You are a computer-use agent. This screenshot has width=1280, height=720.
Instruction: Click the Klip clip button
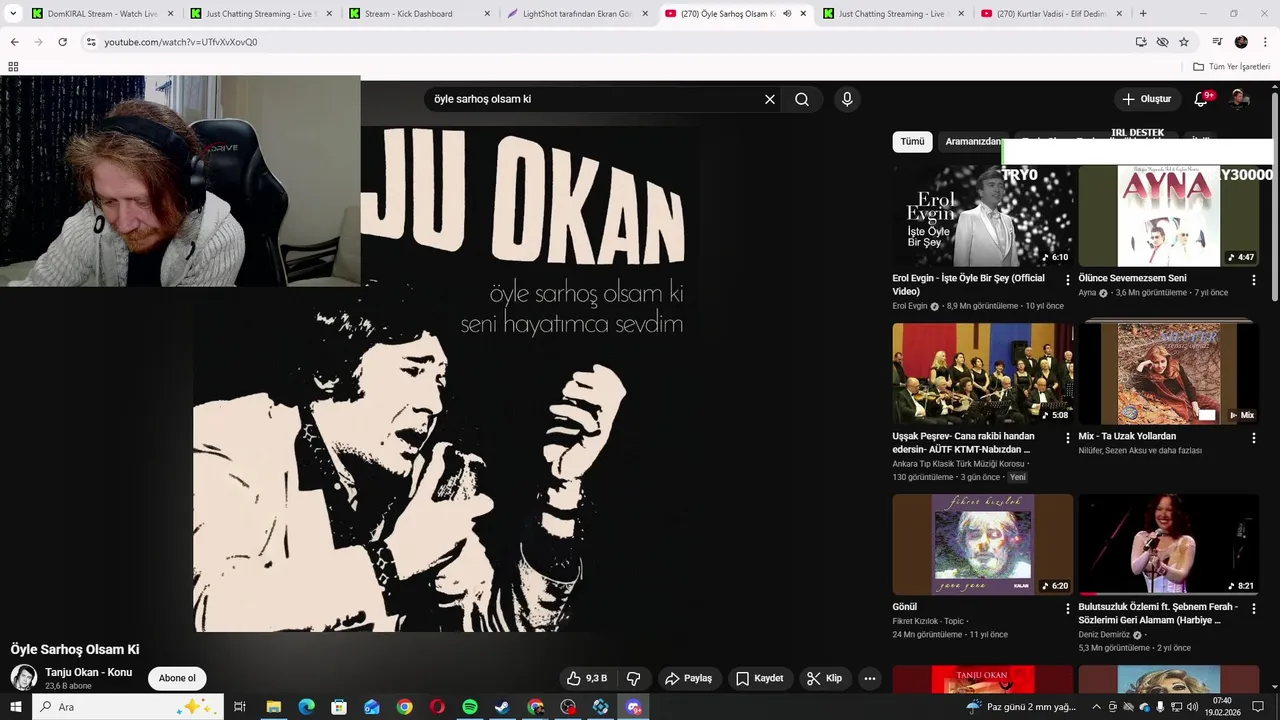[x=825, y=678]
